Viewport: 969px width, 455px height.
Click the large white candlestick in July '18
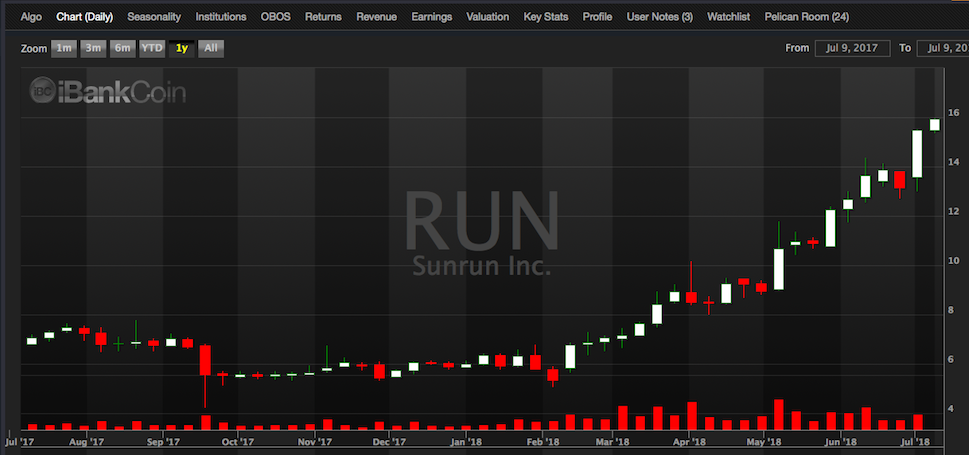[917, 153]
